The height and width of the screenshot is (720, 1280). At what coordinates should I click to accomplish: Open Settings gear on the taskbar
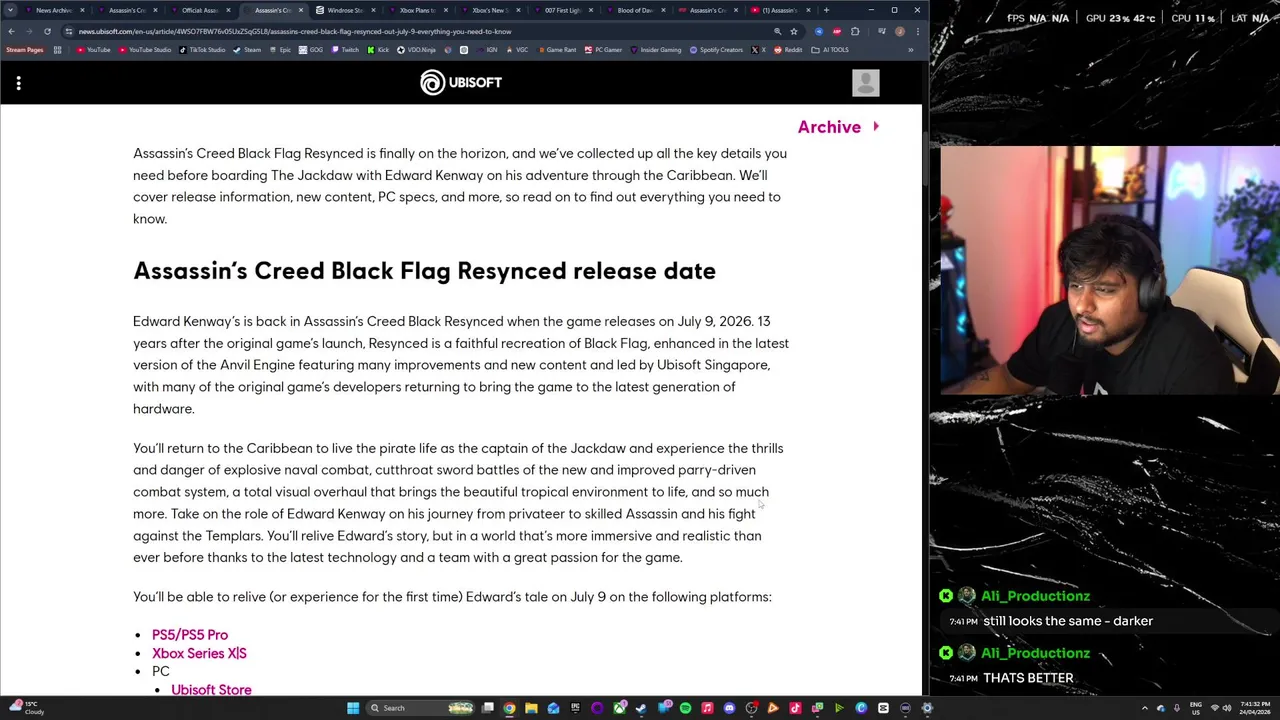927,708
